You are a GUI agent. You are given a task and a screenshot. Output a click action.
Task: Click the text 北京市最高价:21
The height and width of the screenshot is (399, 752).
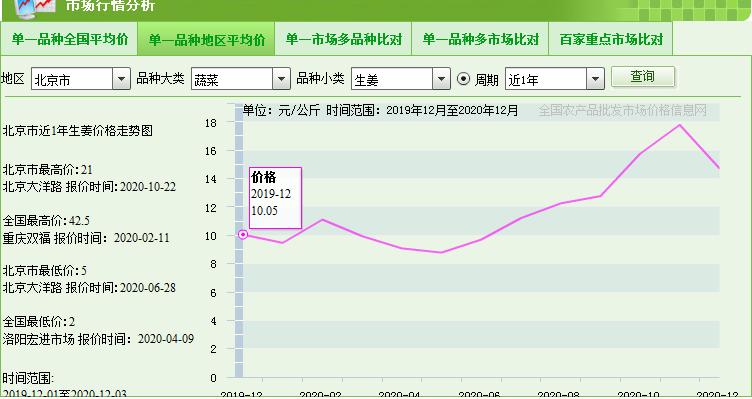click(x=47, y=170)
